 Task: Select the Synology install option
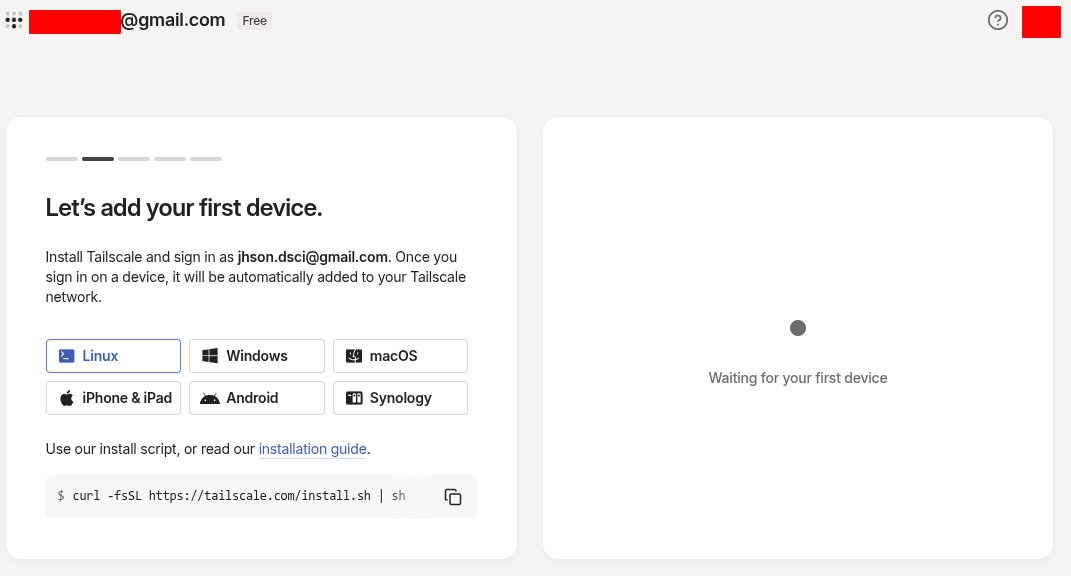[x=400, y=398]
